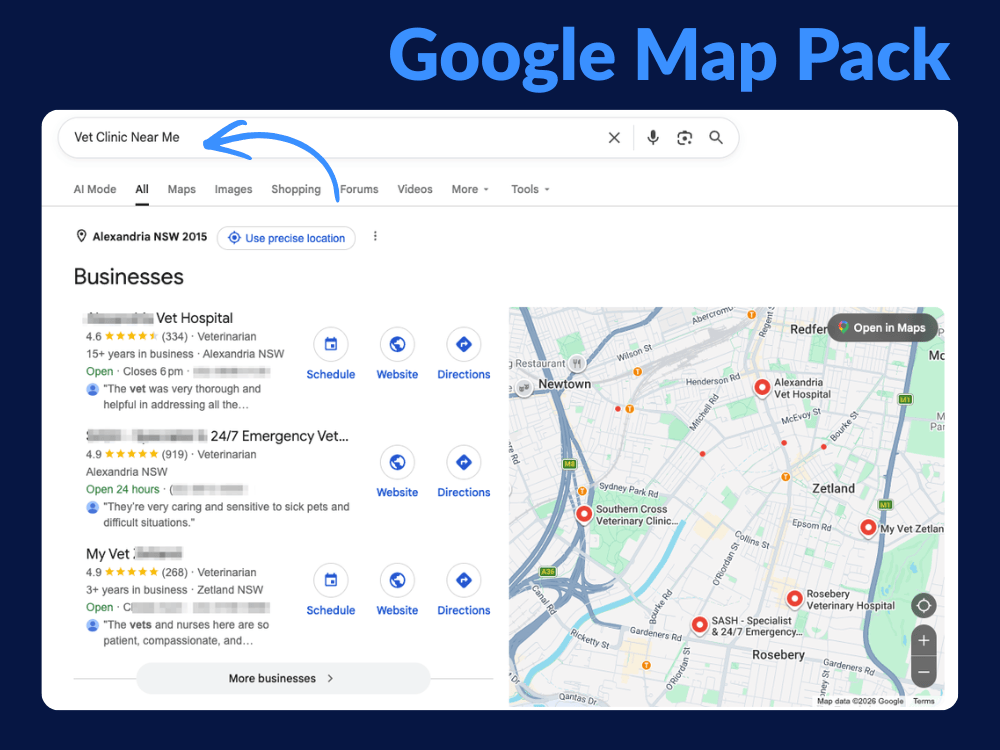Image resolution: width=1000 pixels, height=750 pixels.
Task: Click Alexandria Vet Hospital map pin
Action: [x=761, y=387]
